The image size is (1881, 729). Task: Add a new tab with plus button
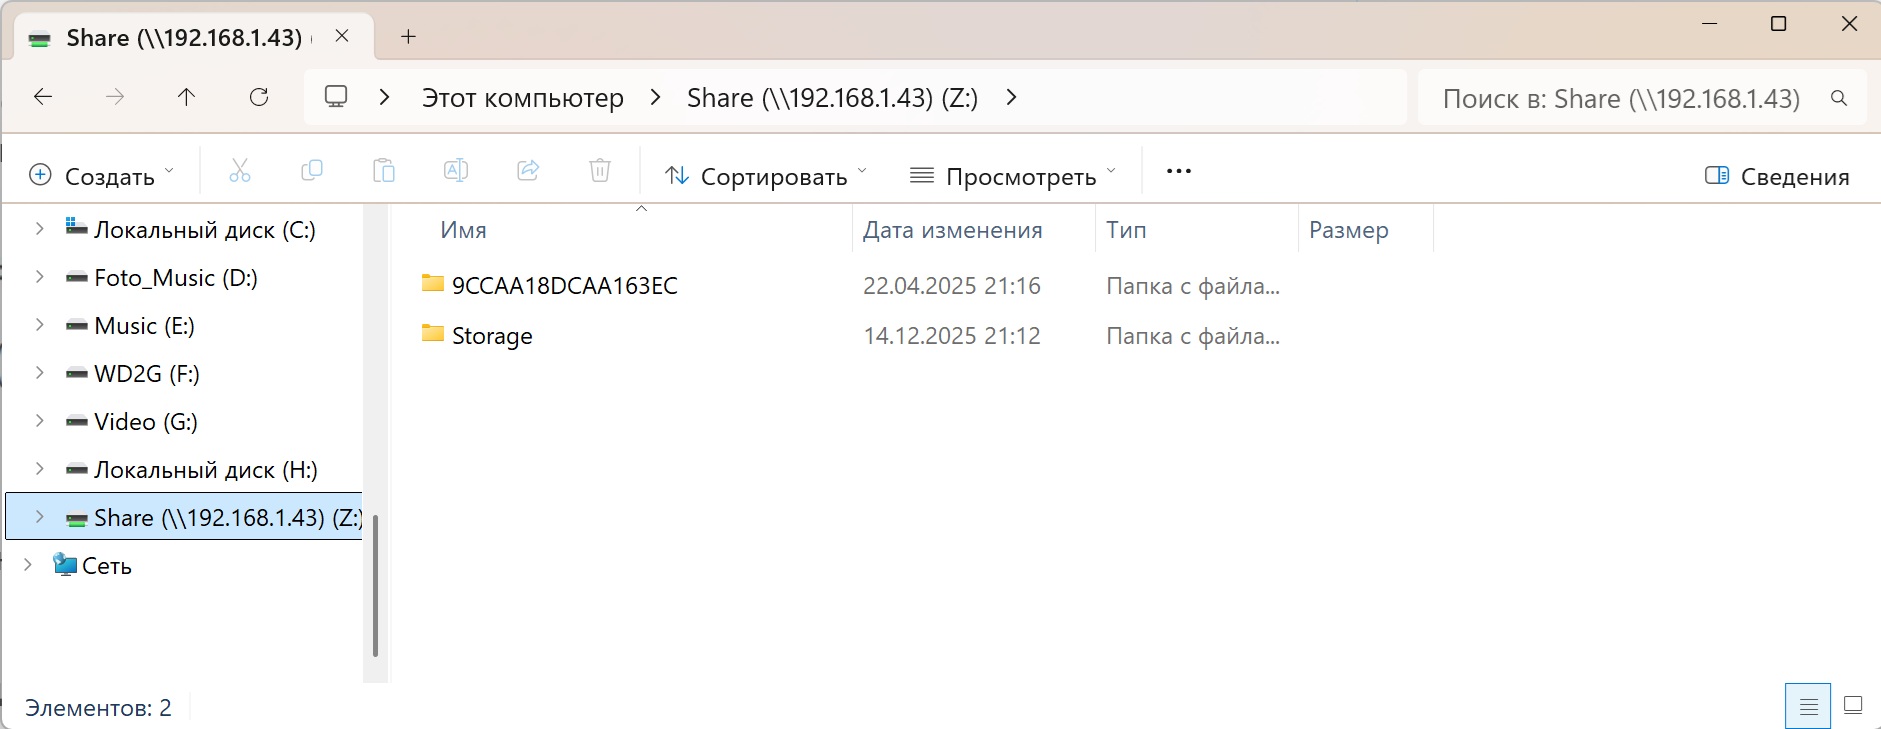click(408, 37)
